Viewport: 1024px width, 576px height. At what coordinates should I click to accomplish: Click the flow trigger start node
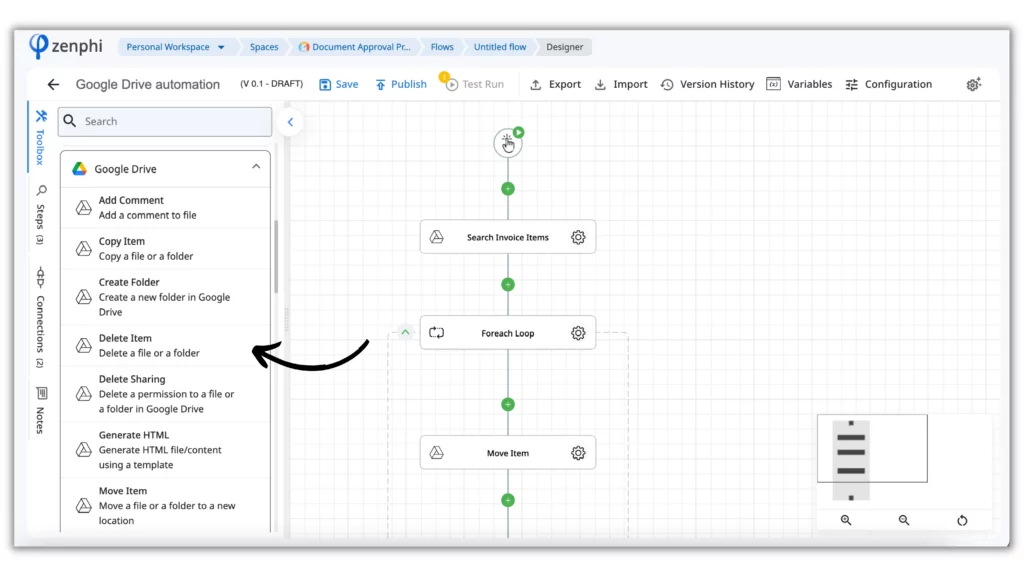click(x=507, y=143)
